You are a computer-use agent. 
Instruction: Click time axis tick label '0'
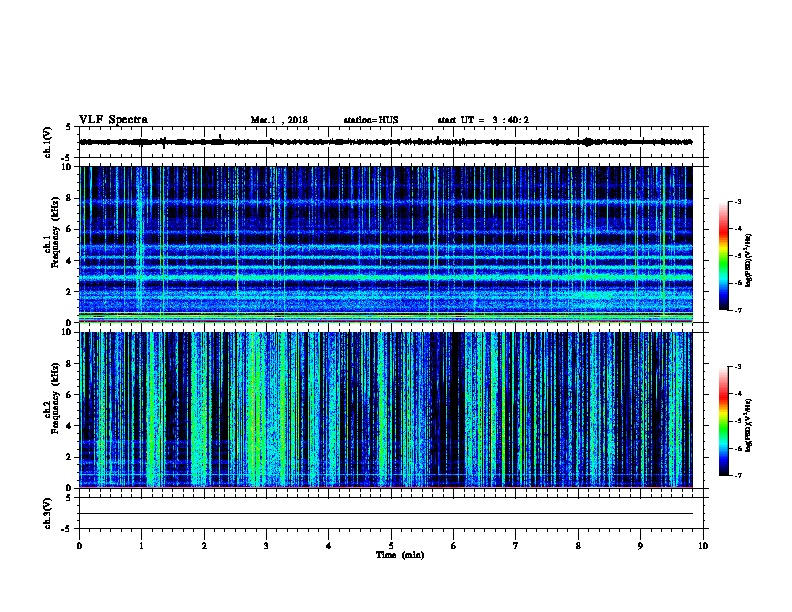(x=79, y=546)
